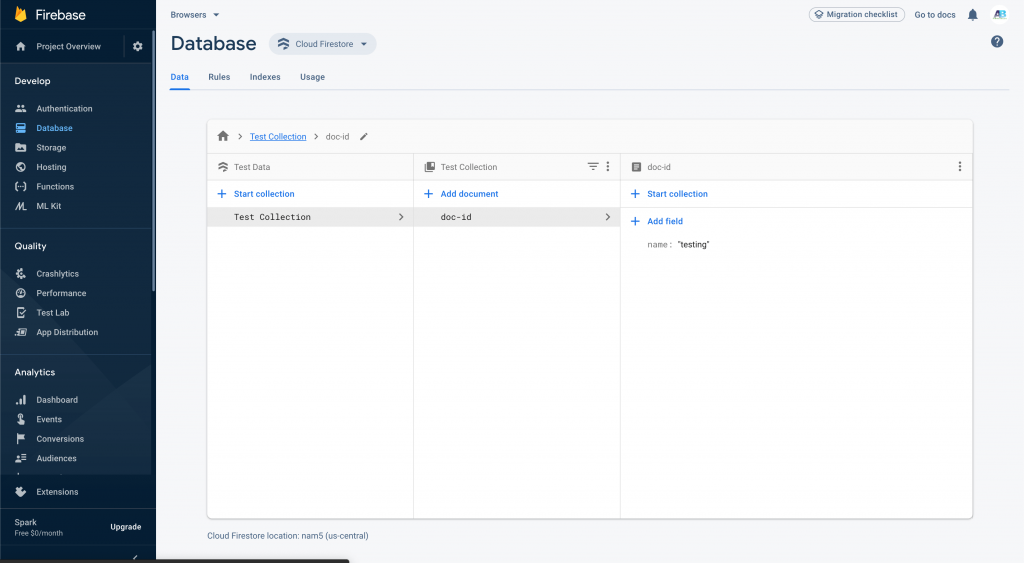Open the Cloud Firestore database selector
The height and width of the screenshot is (563, 1024).
323,44
